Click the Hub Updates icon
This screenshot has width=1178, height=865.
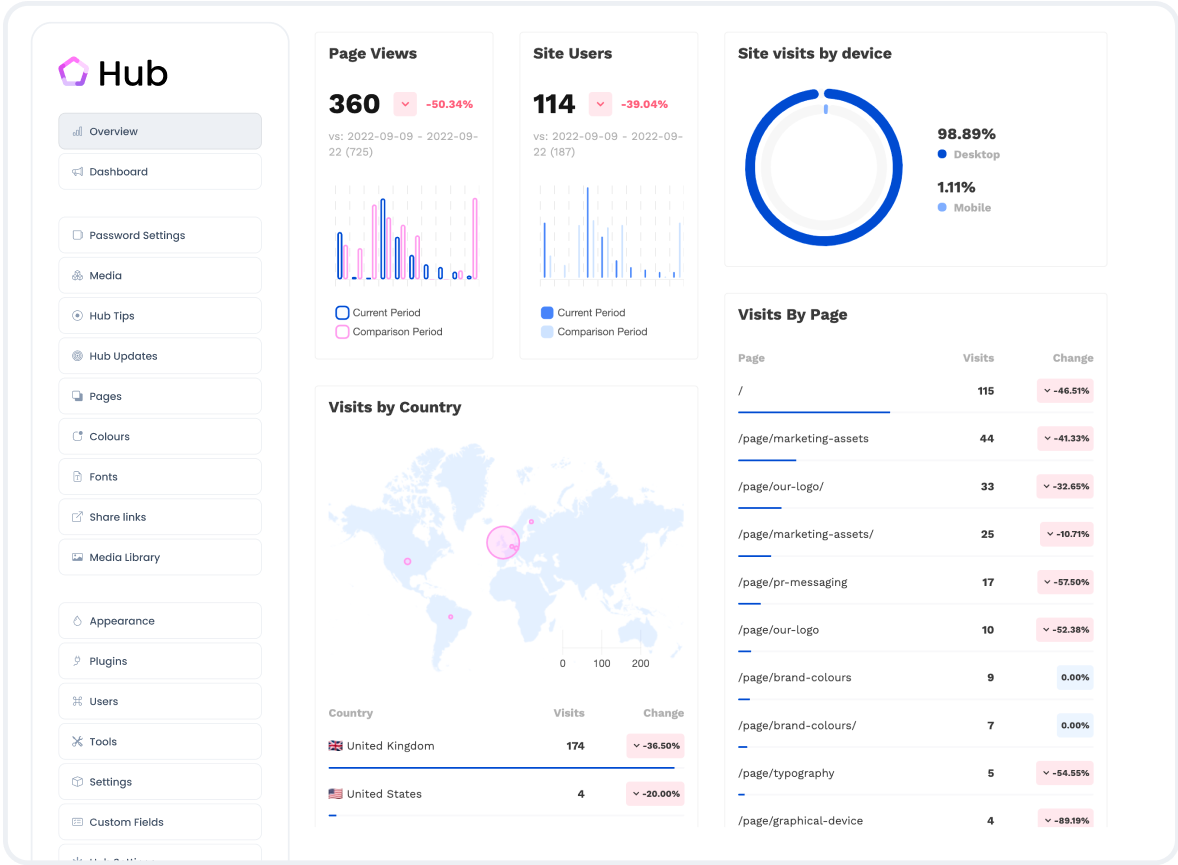coord(77,356)
